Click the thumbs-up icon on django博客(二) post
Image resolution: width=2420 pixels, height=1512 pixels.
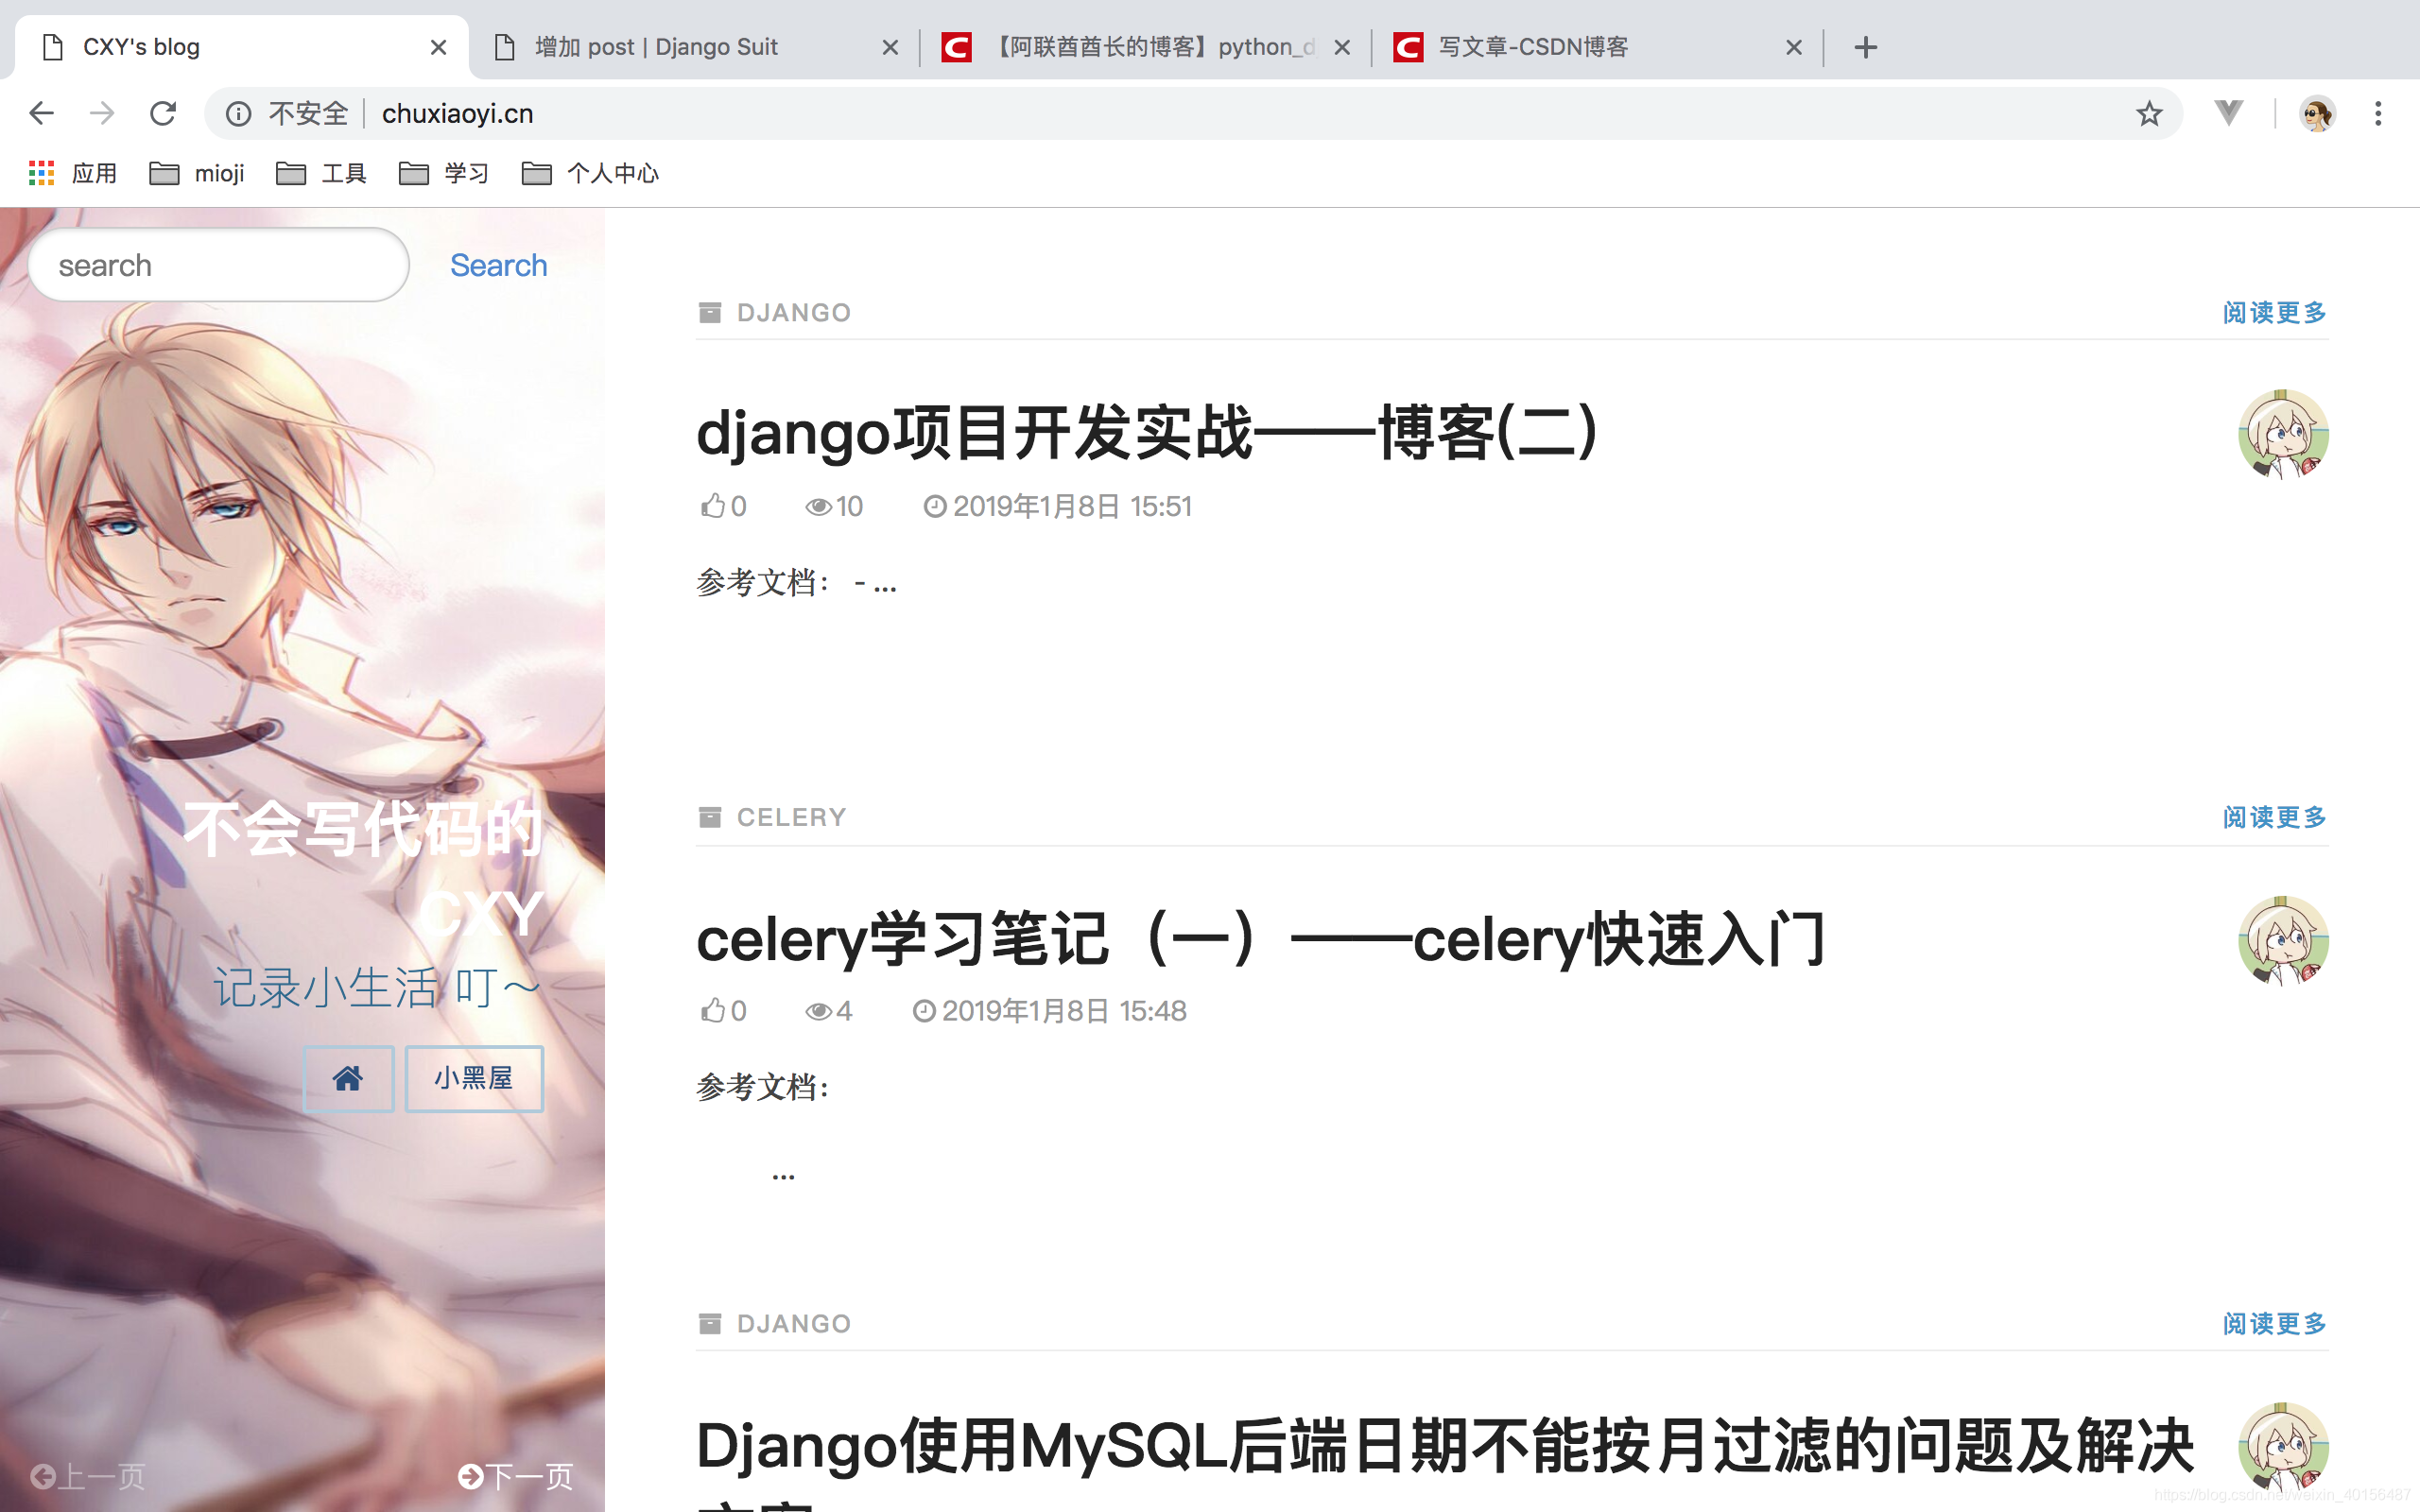click(712, 506)
